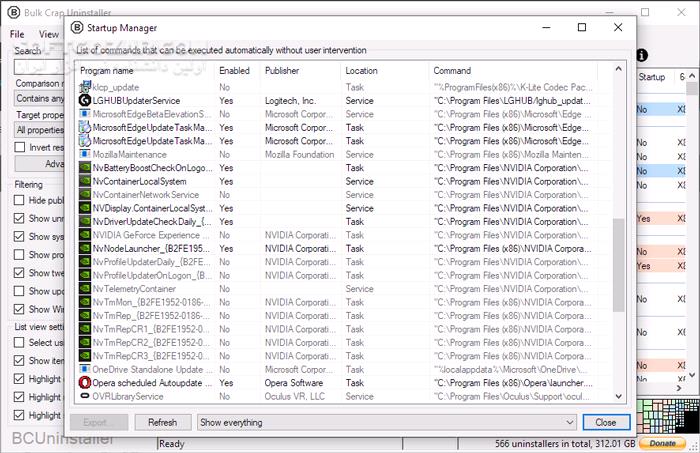This screenshot has height=453, width=700.
Task: Sort by Enabled column header
Action: coord(234,71)
